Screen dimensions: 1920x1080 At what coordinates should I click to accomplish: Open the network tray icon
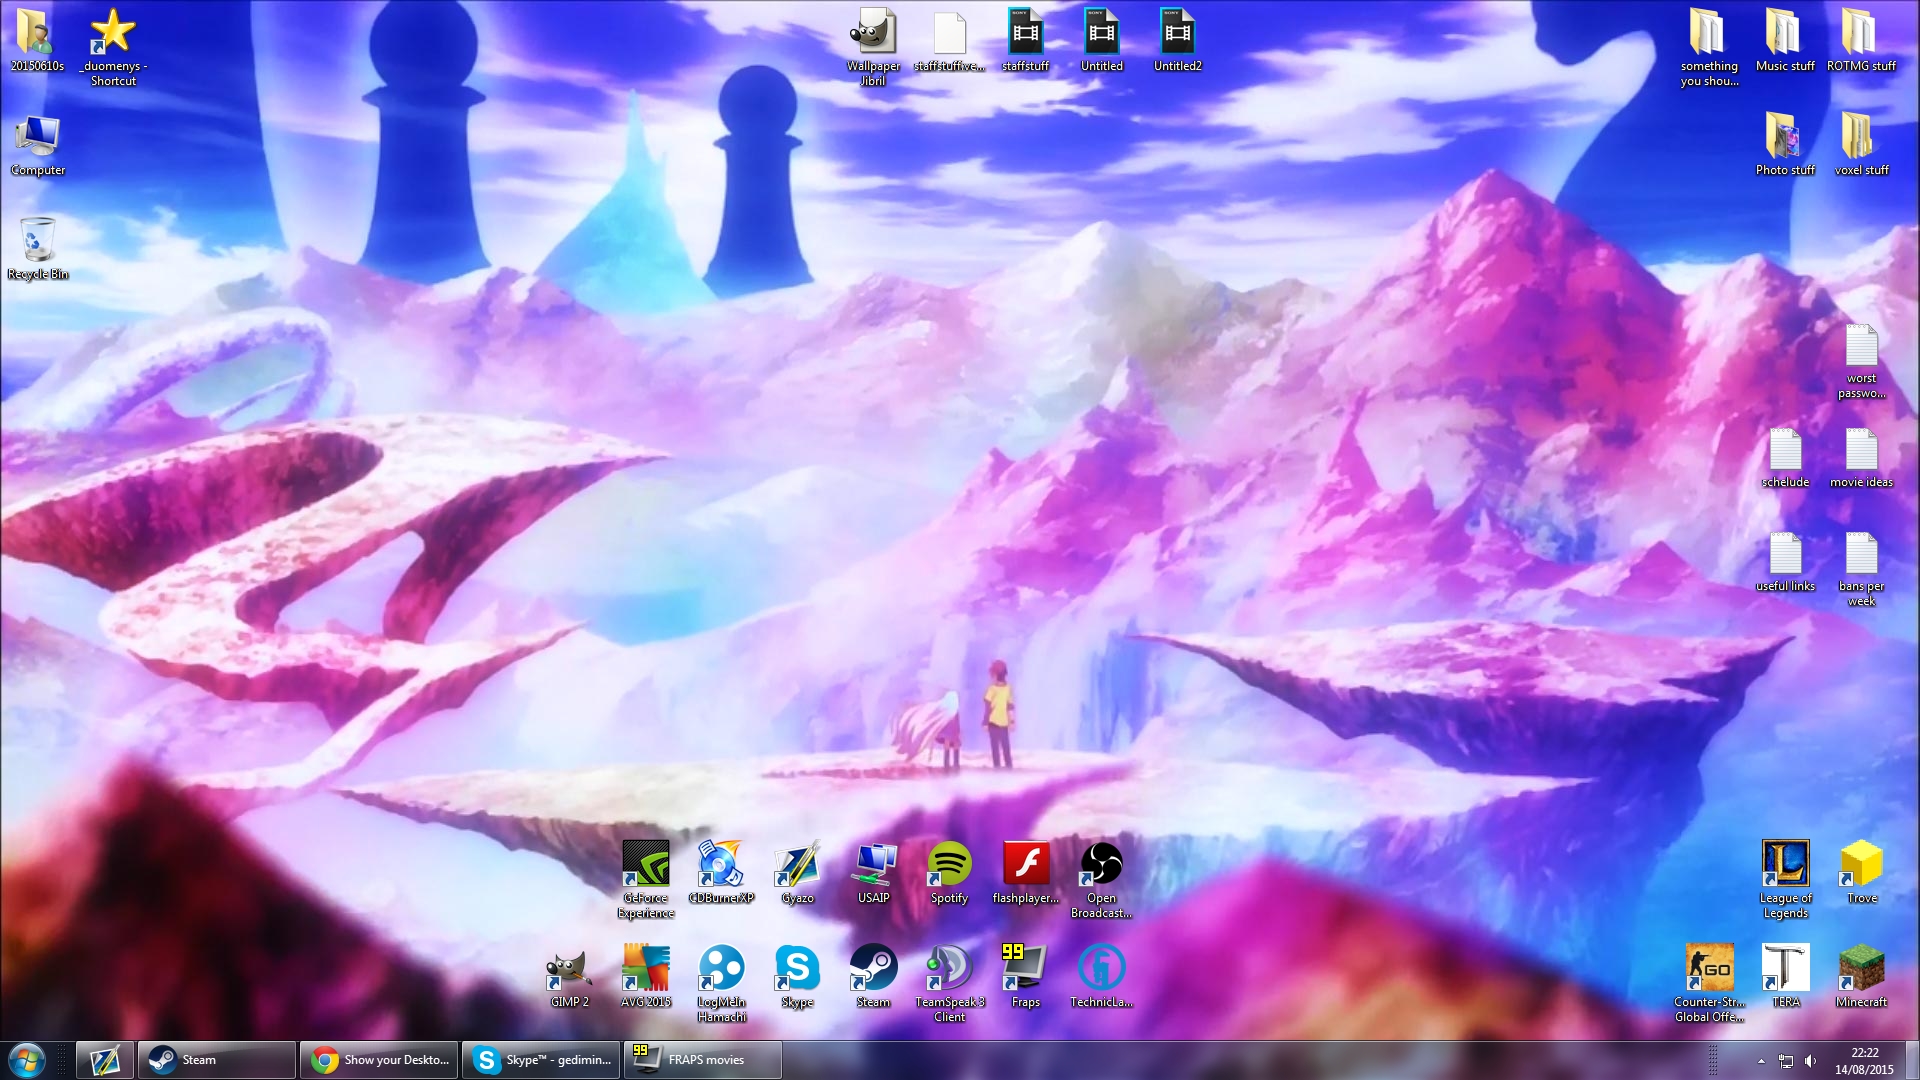click(1786, 1061)
